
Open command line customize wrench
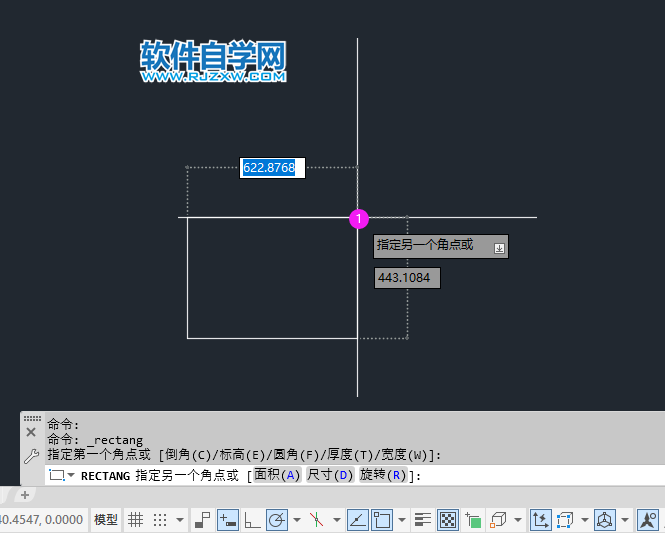[31, 456]
